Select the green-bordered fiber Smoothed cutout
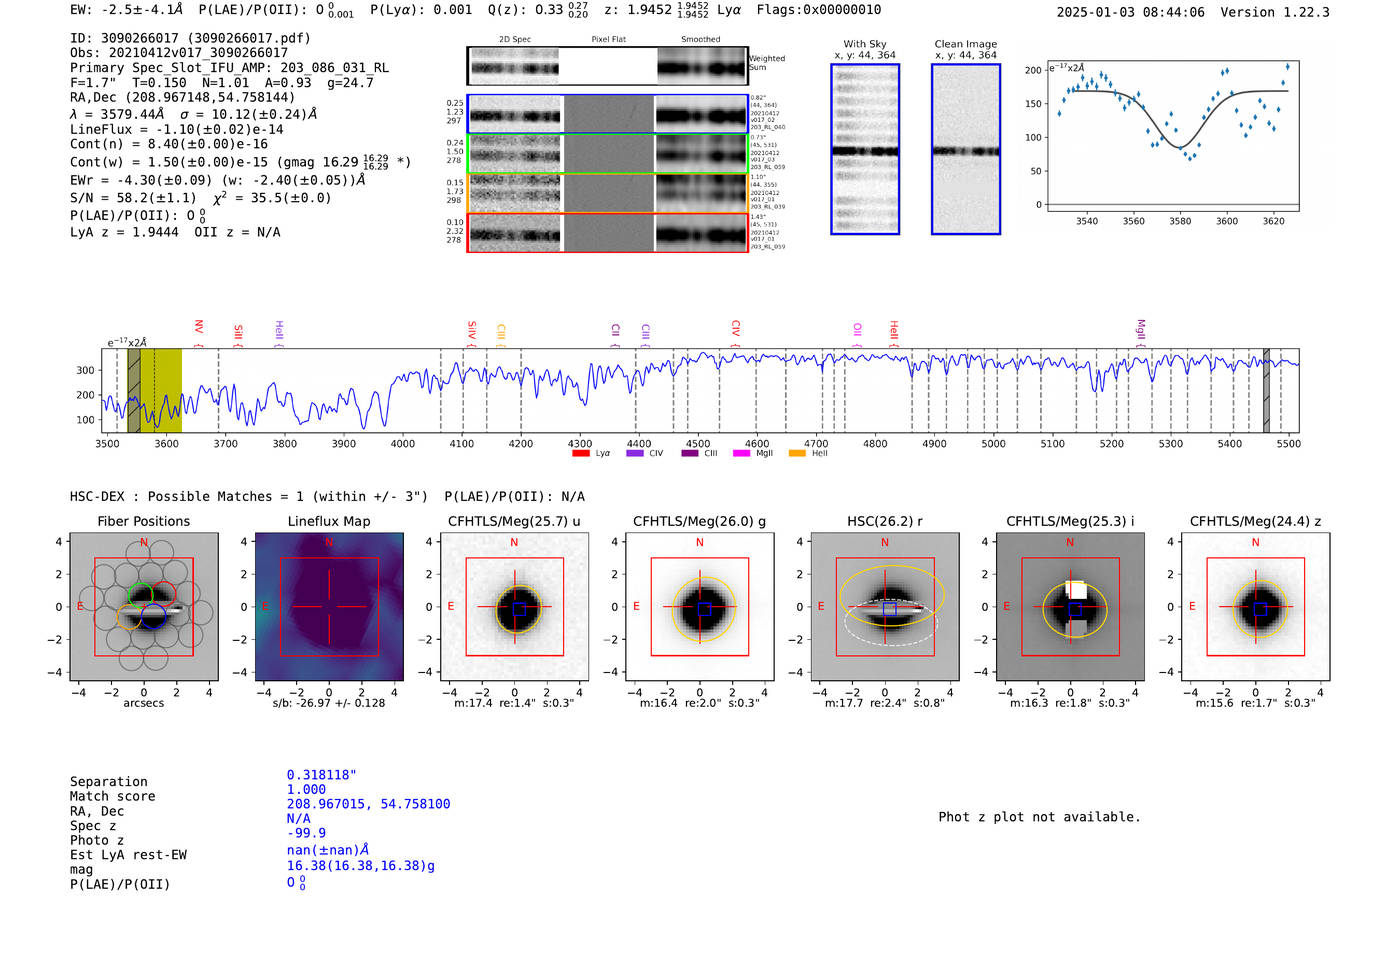The image size is (1400, 953). tap(701, 154)
